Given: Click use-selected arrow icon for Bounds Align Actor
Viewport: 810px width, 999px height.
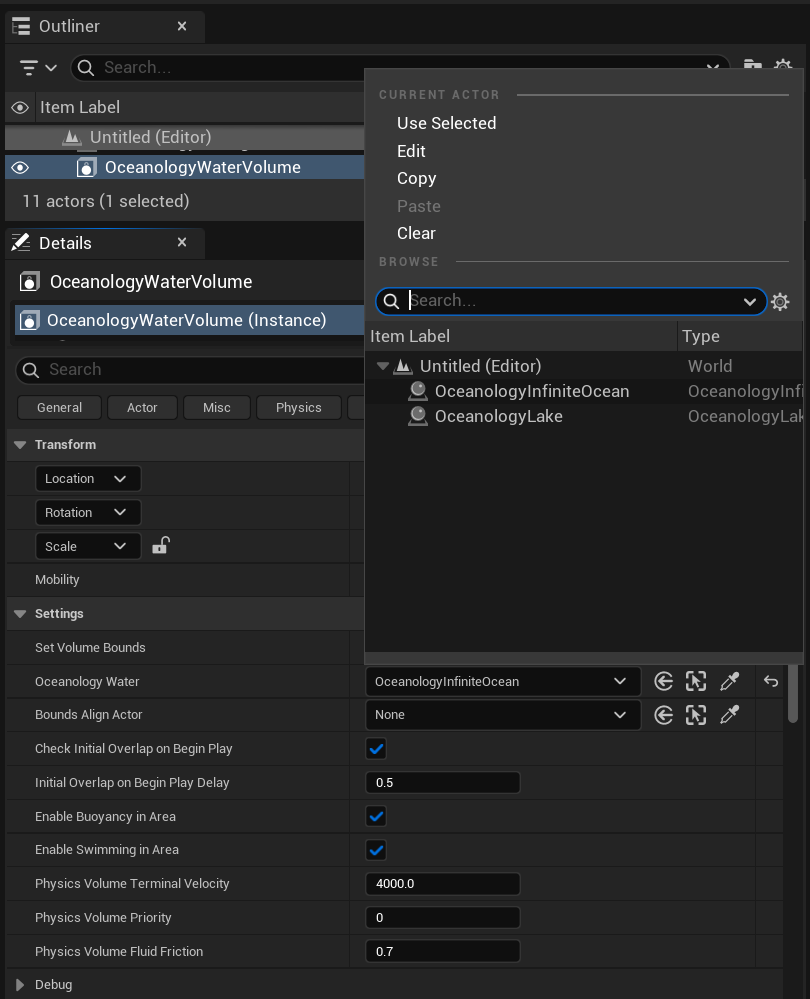Looking at the screenshot, I should click(x=663, y=715).
